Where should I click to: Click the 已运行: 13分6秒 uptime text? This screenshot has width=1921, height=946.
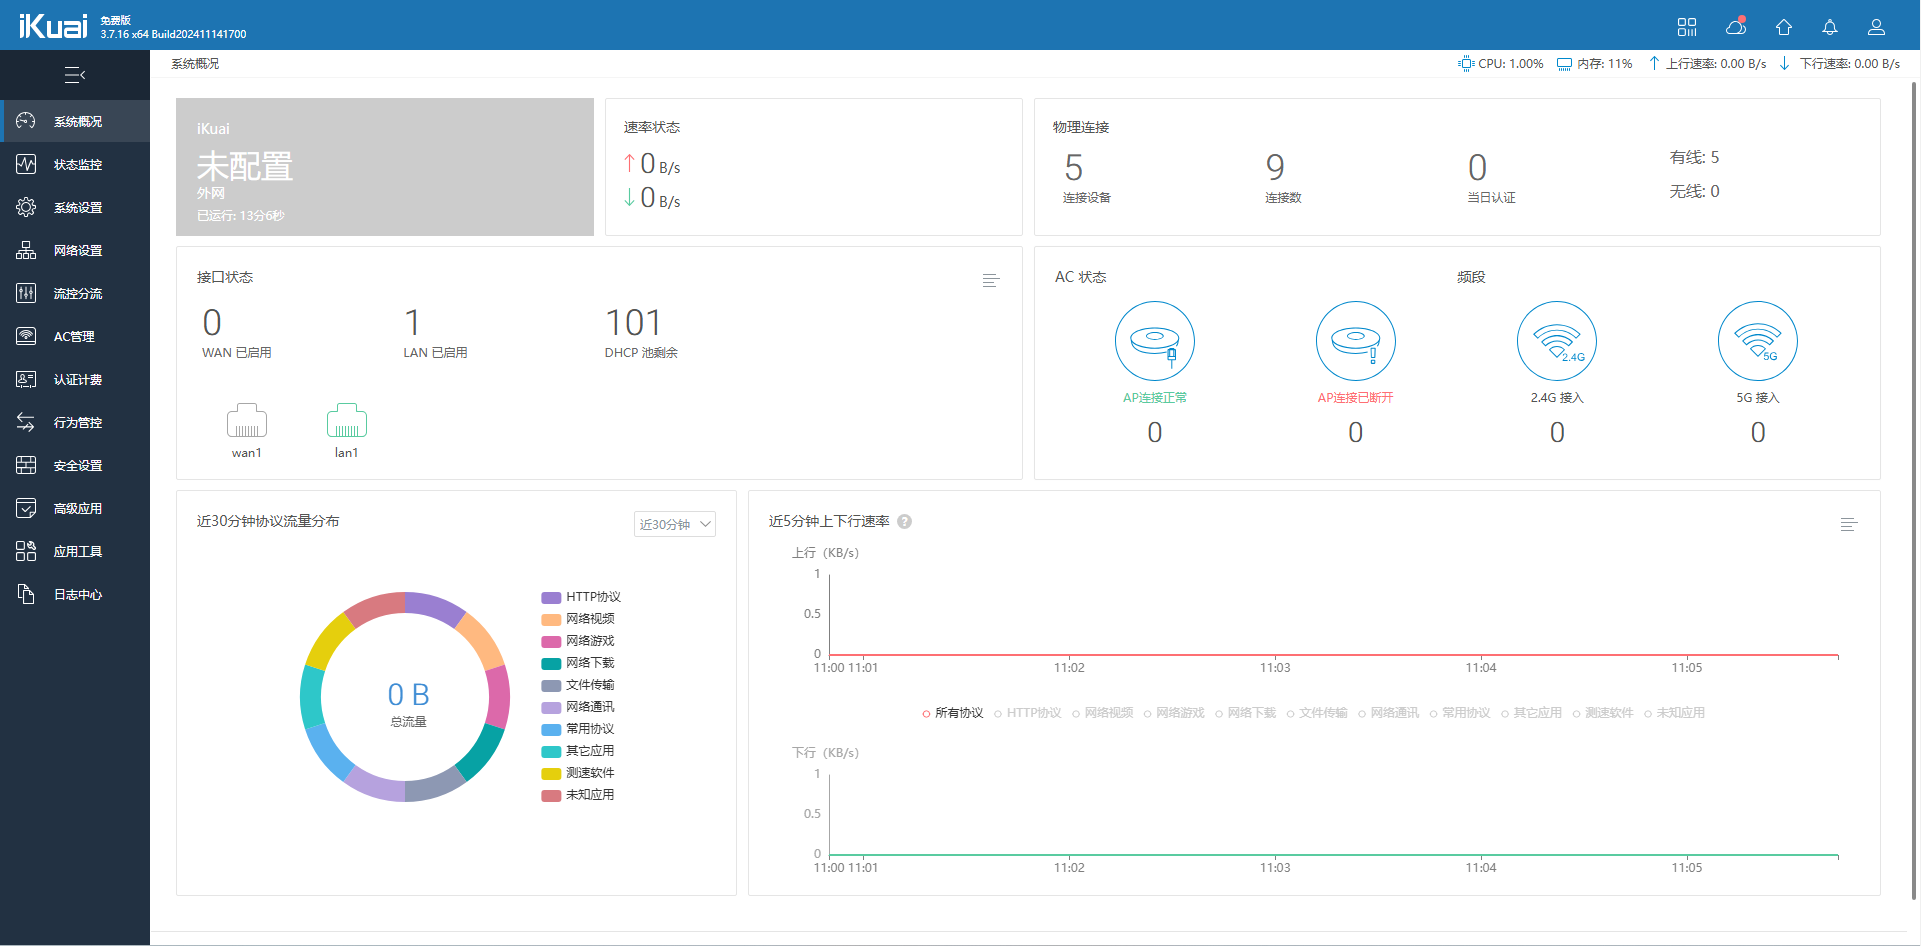[241, 216]
